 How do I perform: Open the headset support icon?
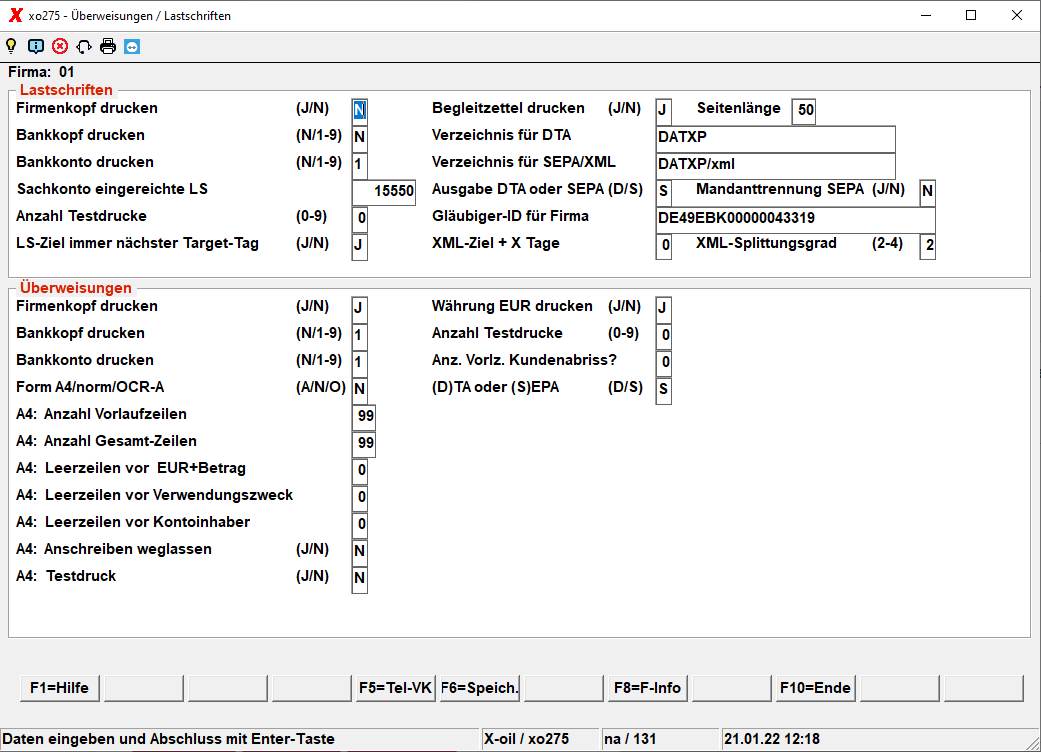point(84,46)
